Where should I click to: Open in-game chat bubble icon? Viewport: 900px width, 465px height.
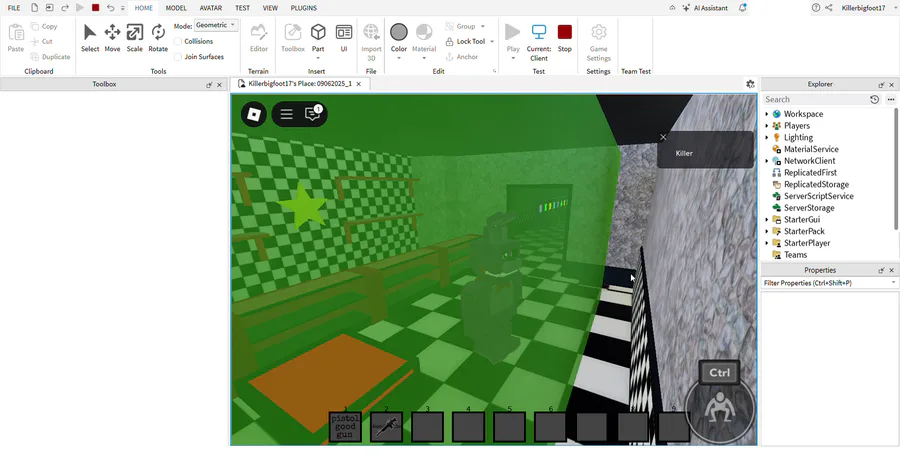click(x=312, y=114)
